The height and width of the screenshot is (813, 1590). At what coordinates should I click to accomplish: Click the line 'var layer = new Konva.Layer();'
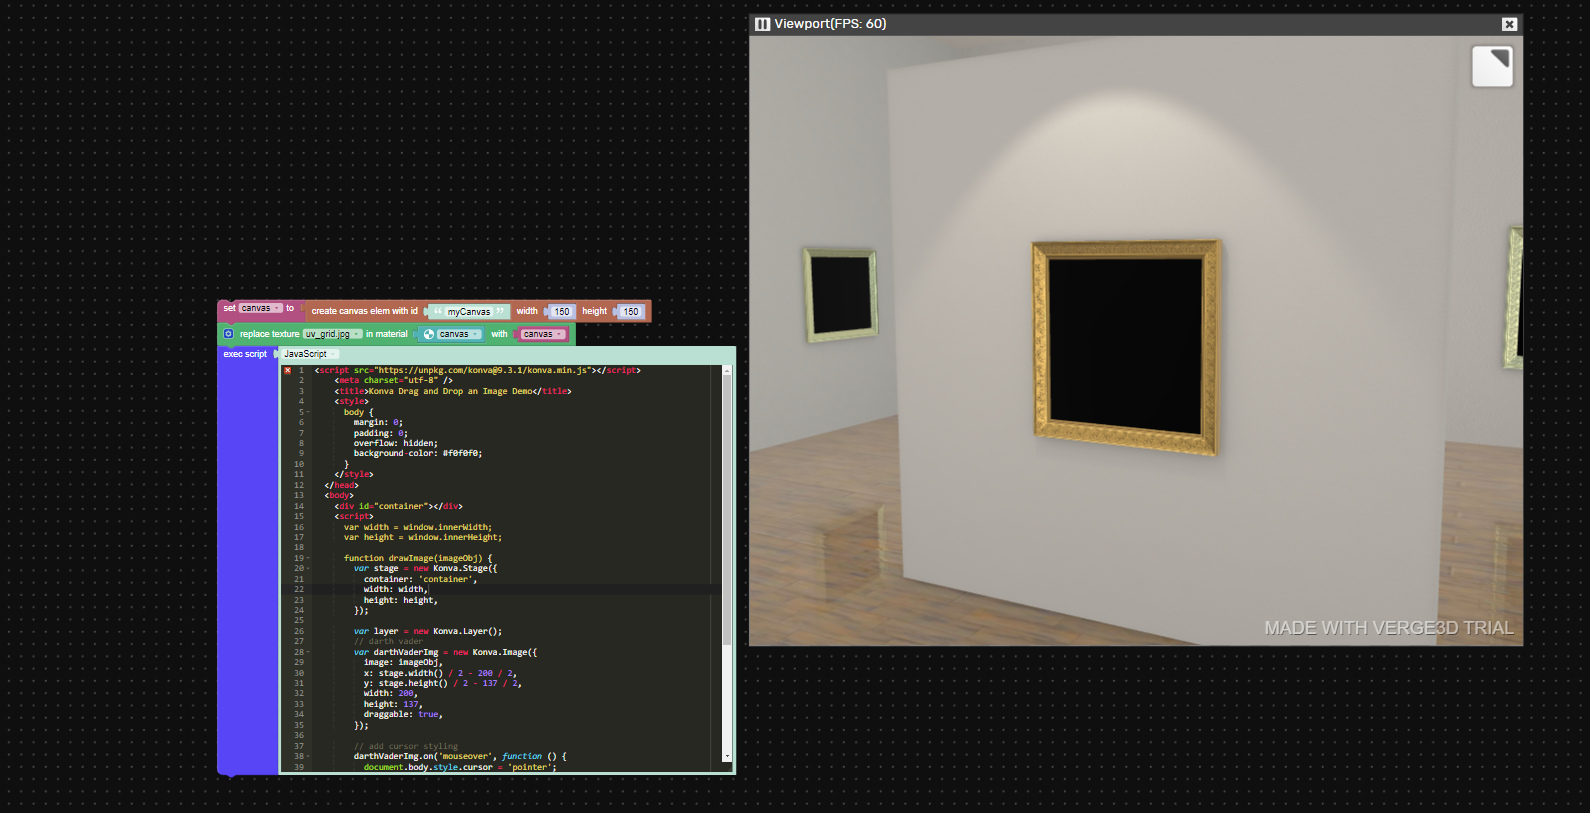(427, 631)
